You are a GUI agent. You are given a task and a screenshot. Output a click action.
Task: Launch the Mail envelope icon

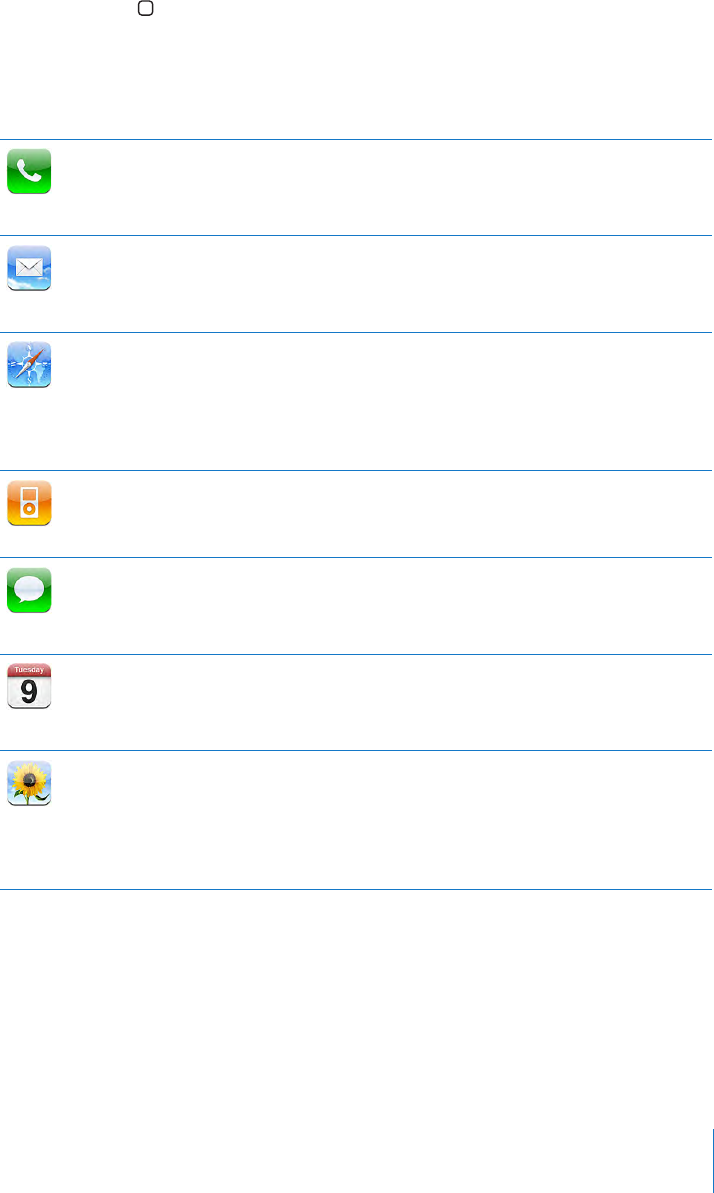[x=29, y=268]
